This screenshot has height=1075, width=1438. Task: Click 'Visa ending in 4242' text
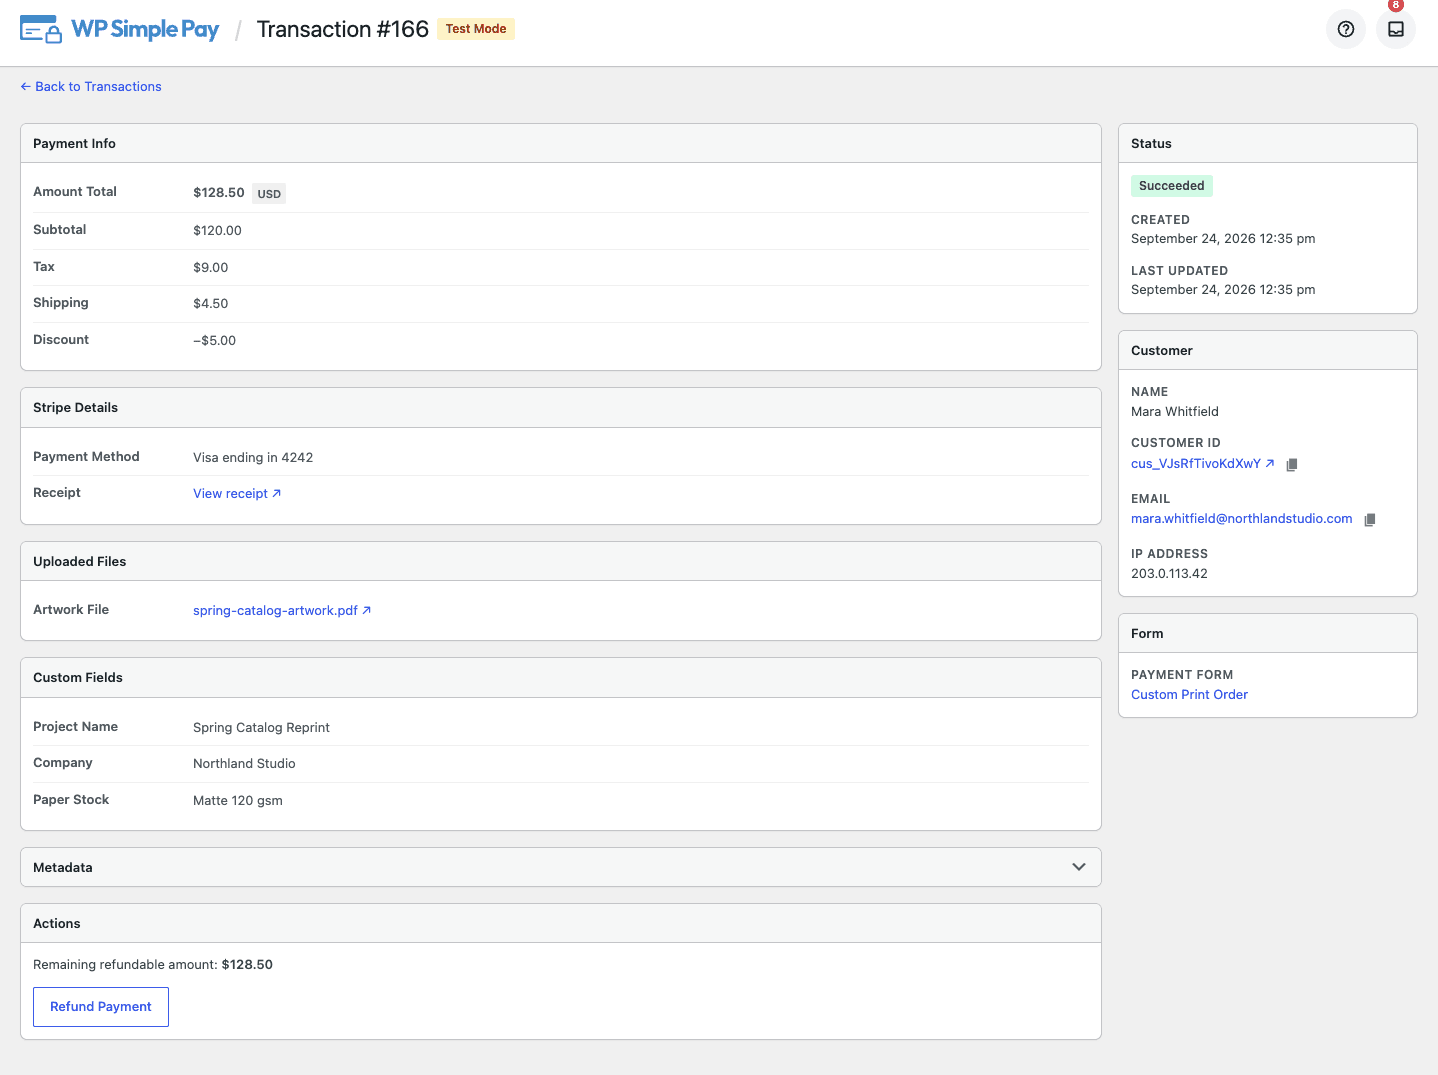click(253, 458)
